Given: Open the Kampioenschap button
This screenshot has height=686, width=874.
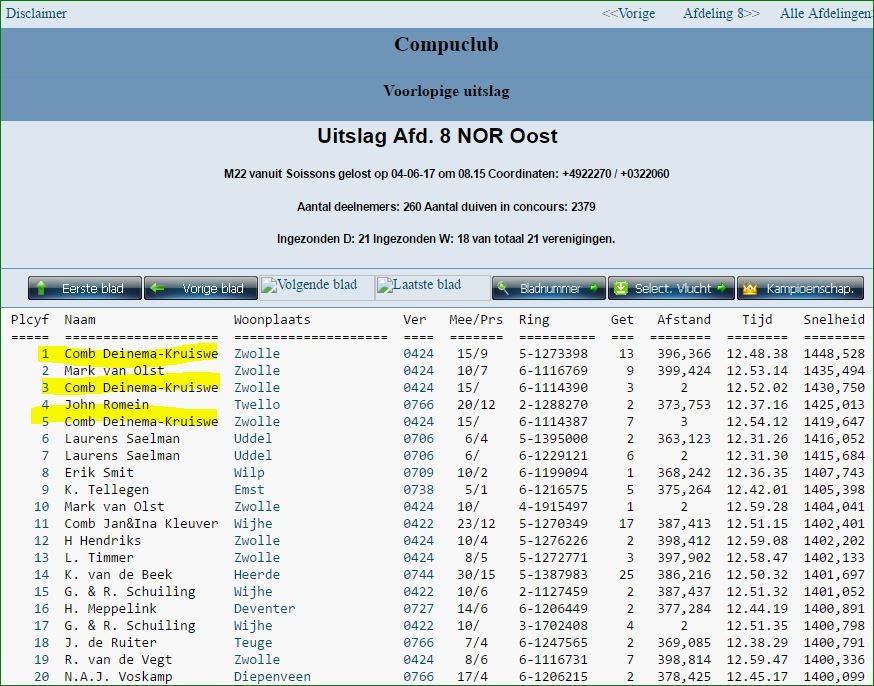Looking at the screenshot, I should coord(800,288).
